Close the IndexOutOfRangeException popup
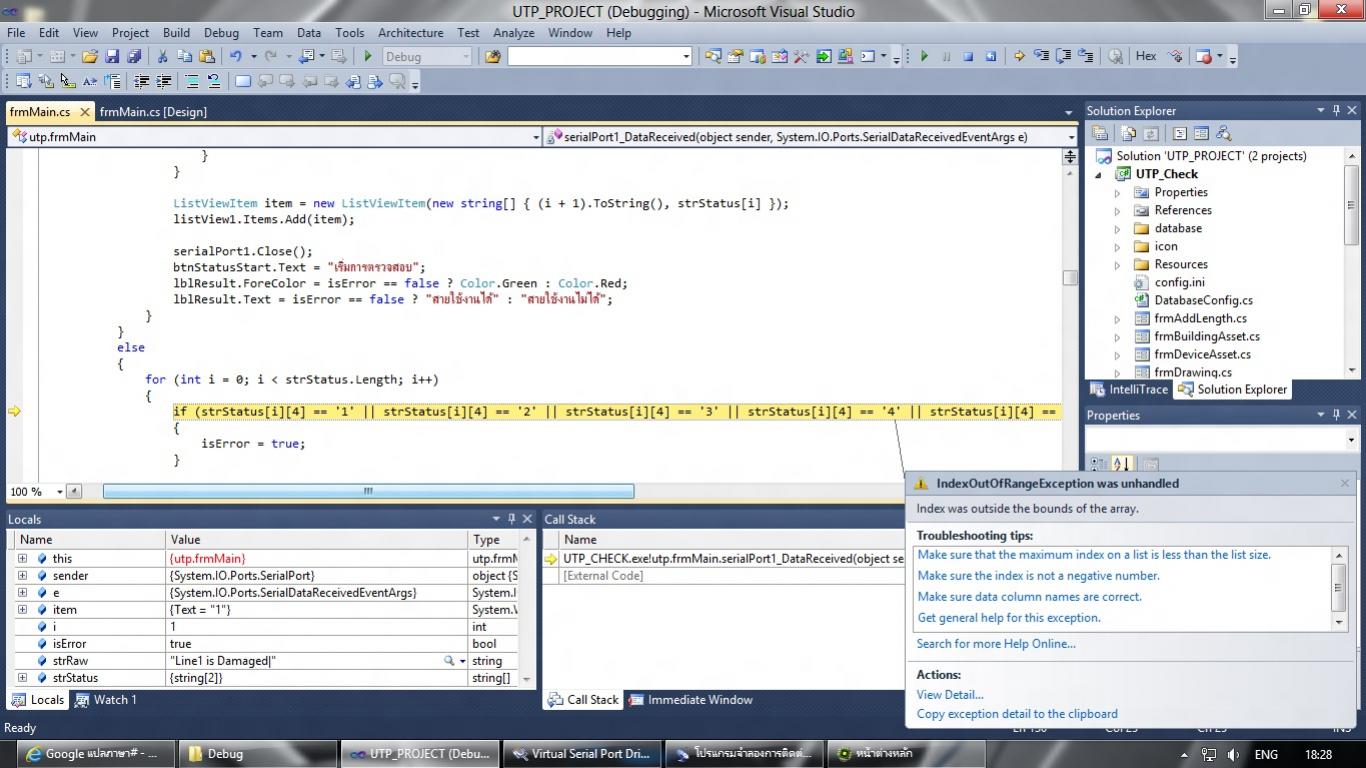 point(1344,483)
